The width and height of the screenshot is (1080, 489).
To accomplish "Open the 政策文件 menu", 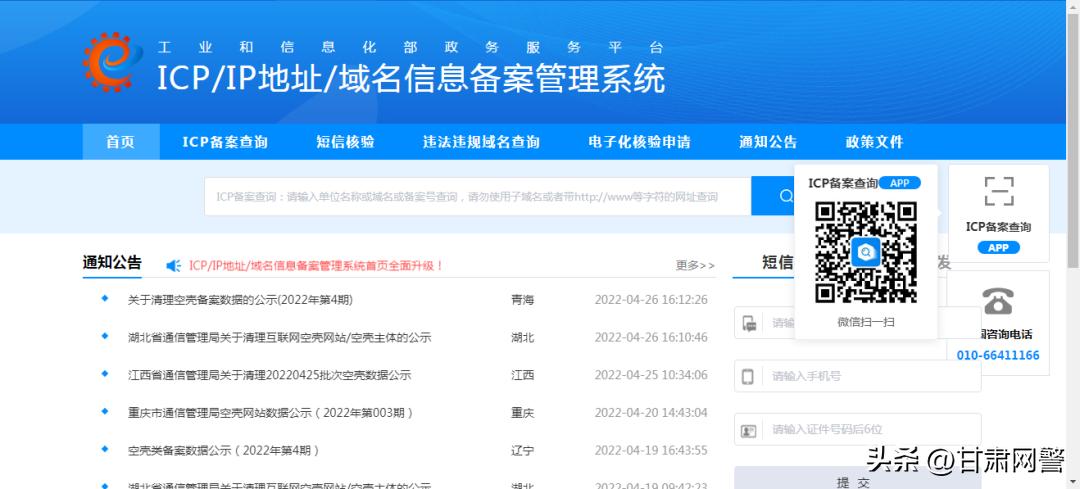I will pyautogui.click(x=874, y=142).
